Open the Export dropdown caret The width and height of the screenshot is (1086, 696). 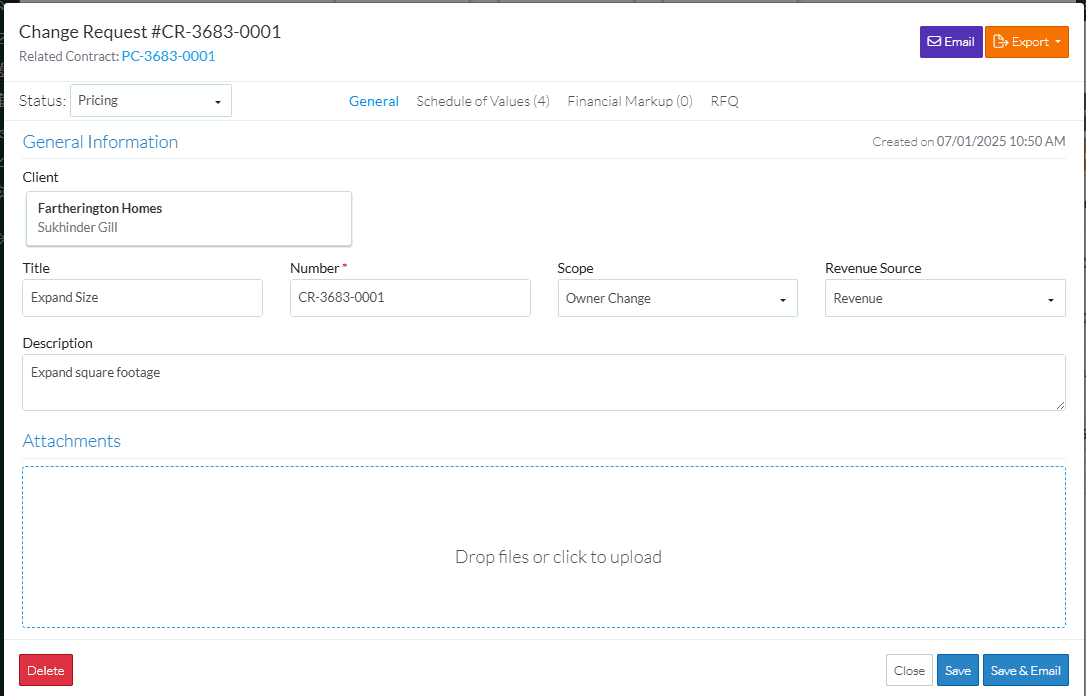[1058, 42]
